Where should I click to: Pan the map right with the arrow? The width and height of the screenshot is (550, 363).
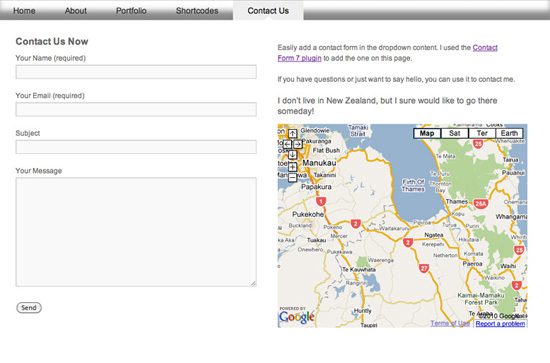tap(297, 144)
